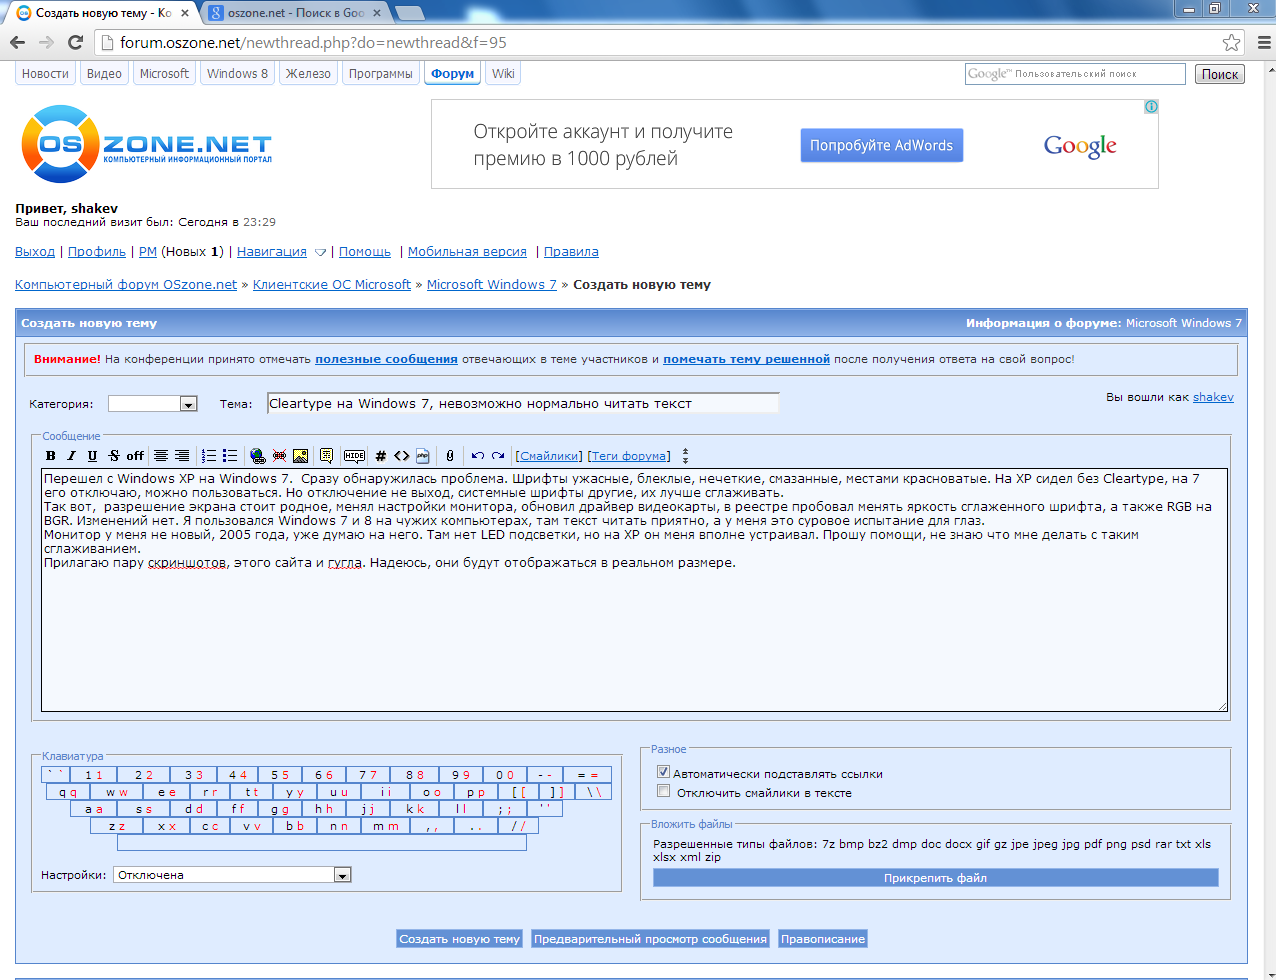Image resolution: width=1276 pixels, height=980 pixels.
Task: Open 'полезные сообщения' link
Action: 386,359
